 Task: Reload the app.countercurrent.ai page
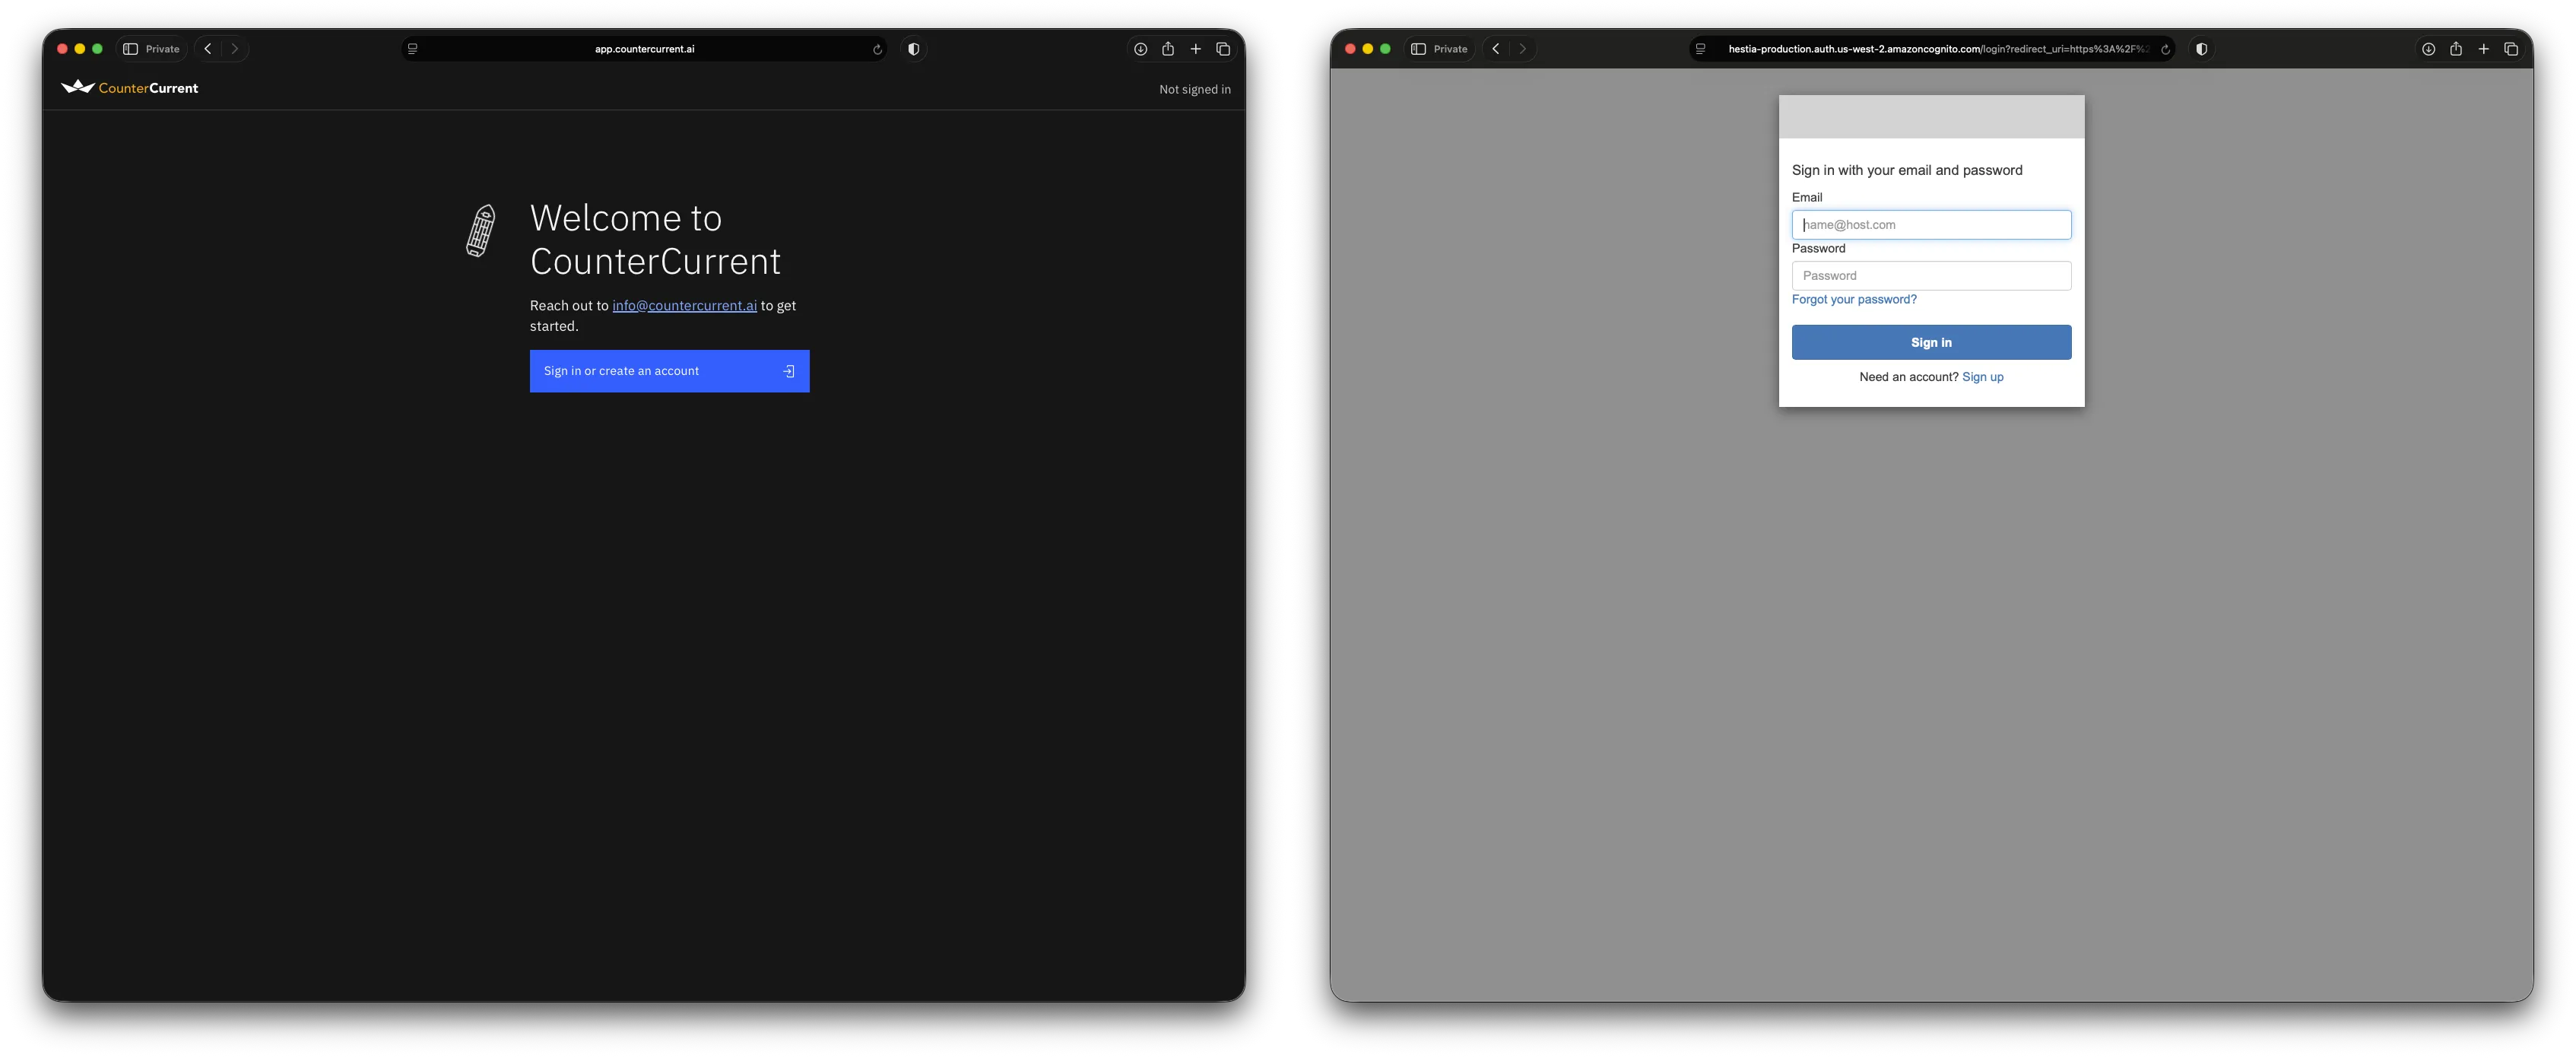click(877, 49)
